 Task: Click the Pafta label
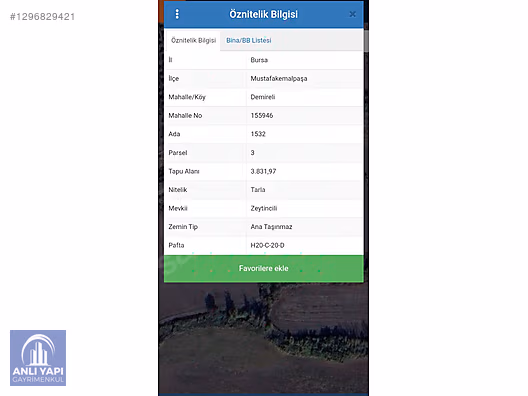point(176,245)
